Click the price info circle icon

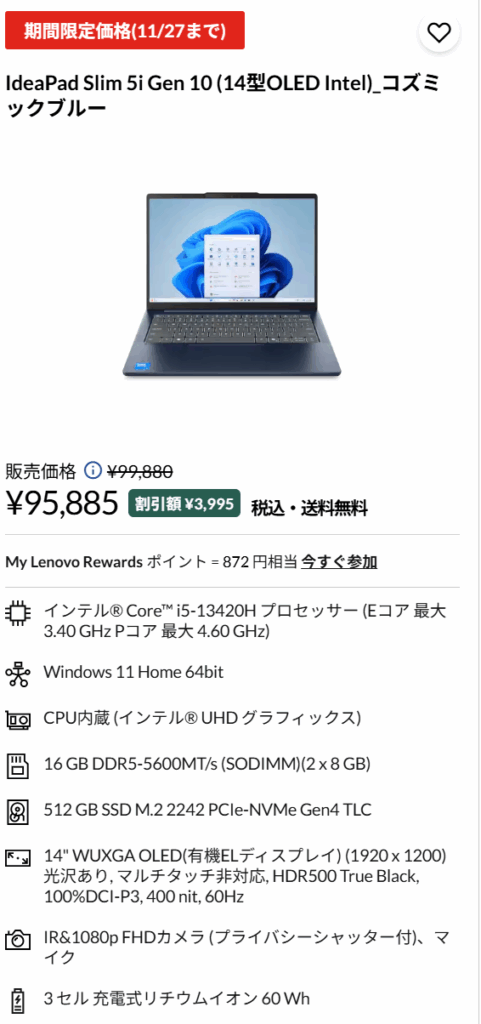[x=93, y=470]
